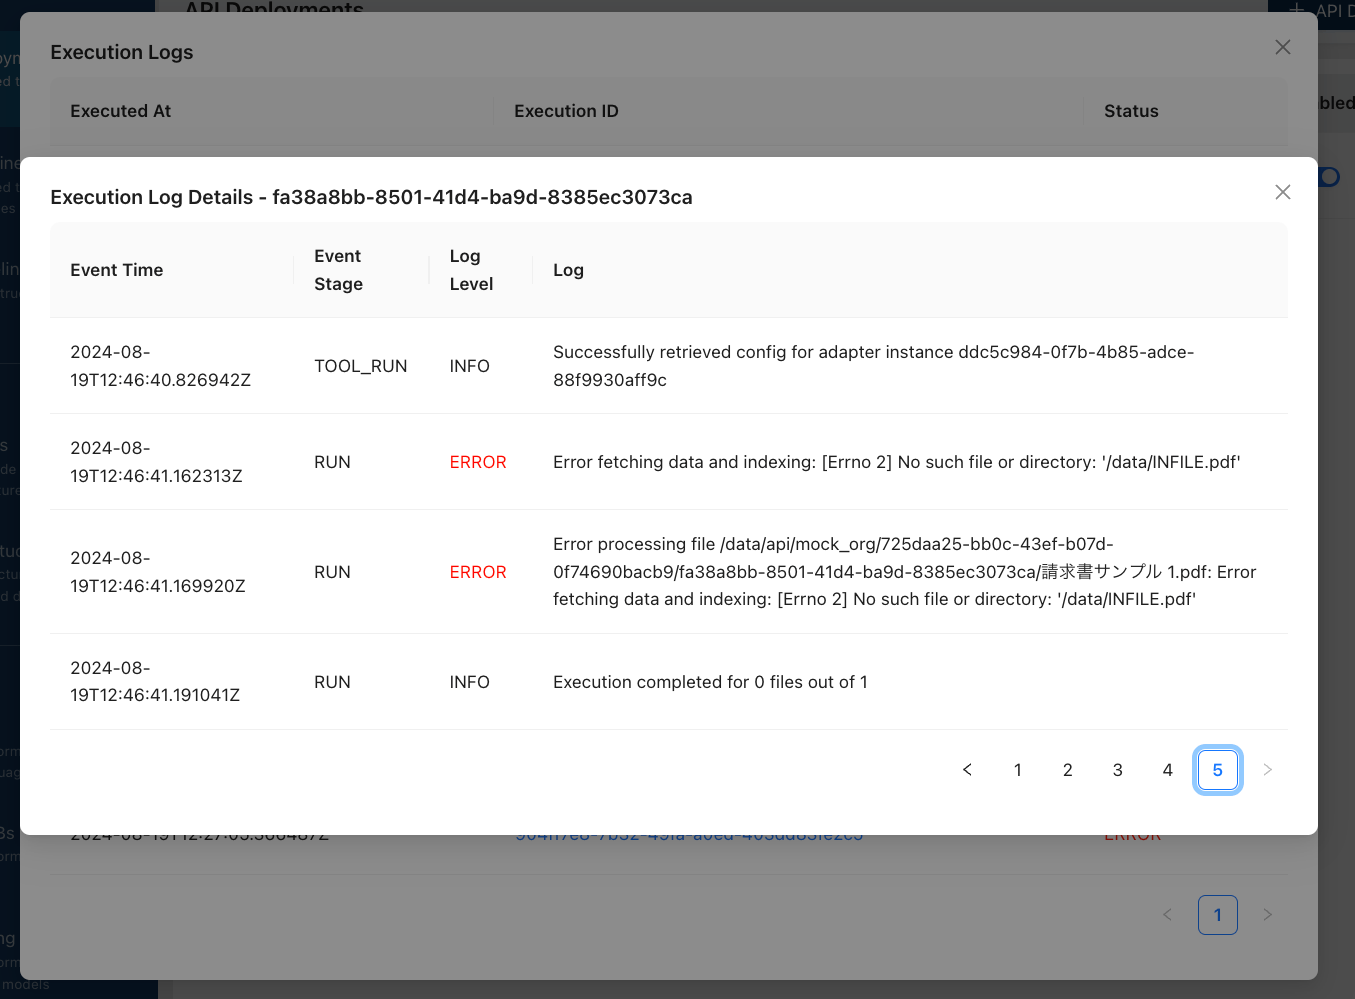Click the Execution Logs dialog title

[122, 52]
